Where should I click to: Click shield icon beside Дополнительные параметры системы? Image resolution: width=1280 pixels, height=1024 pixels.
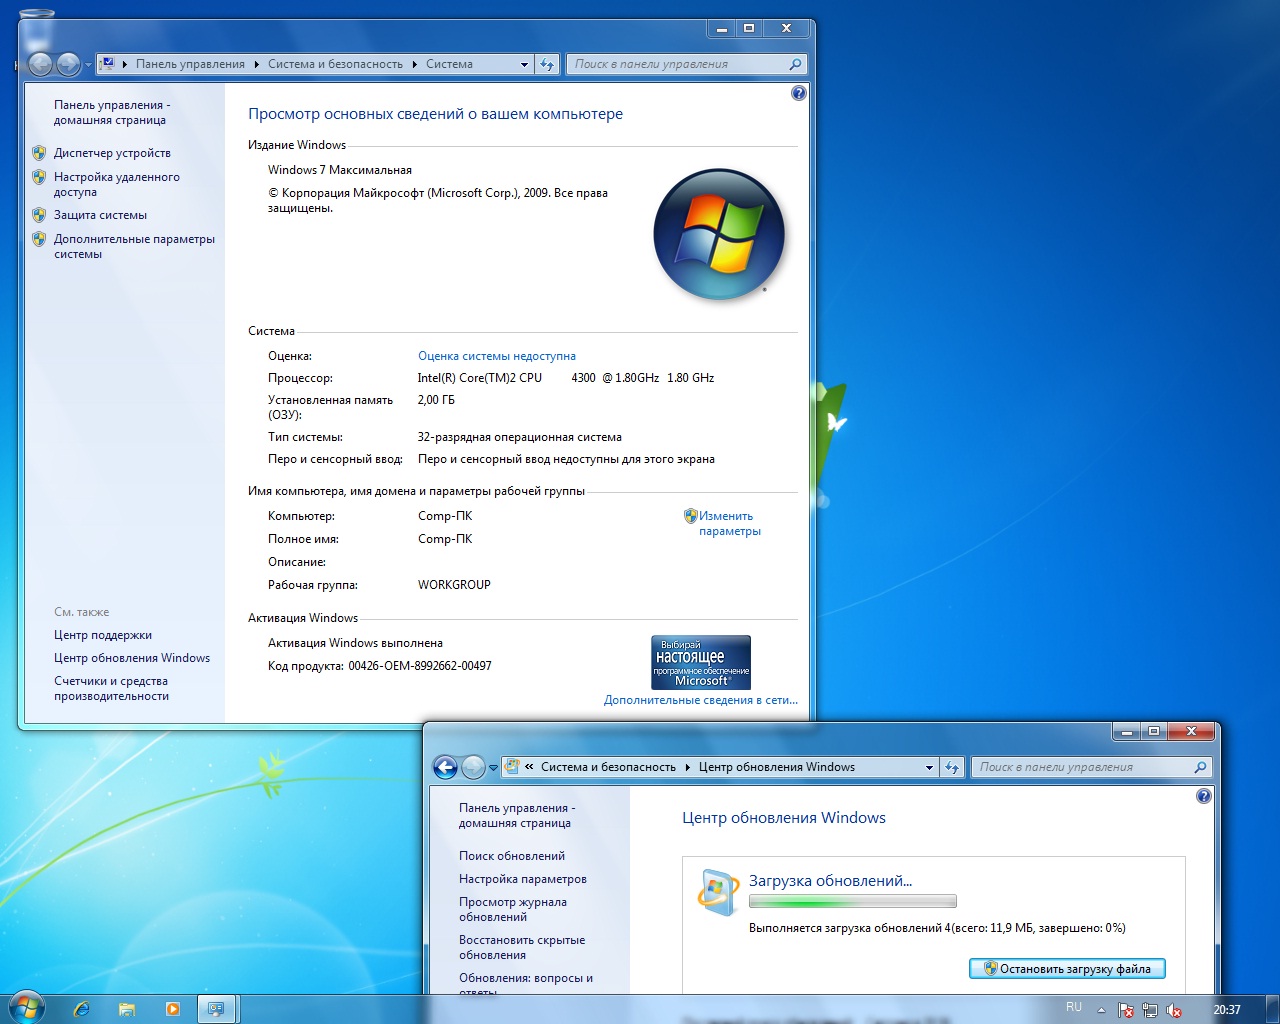pos(39,239)
